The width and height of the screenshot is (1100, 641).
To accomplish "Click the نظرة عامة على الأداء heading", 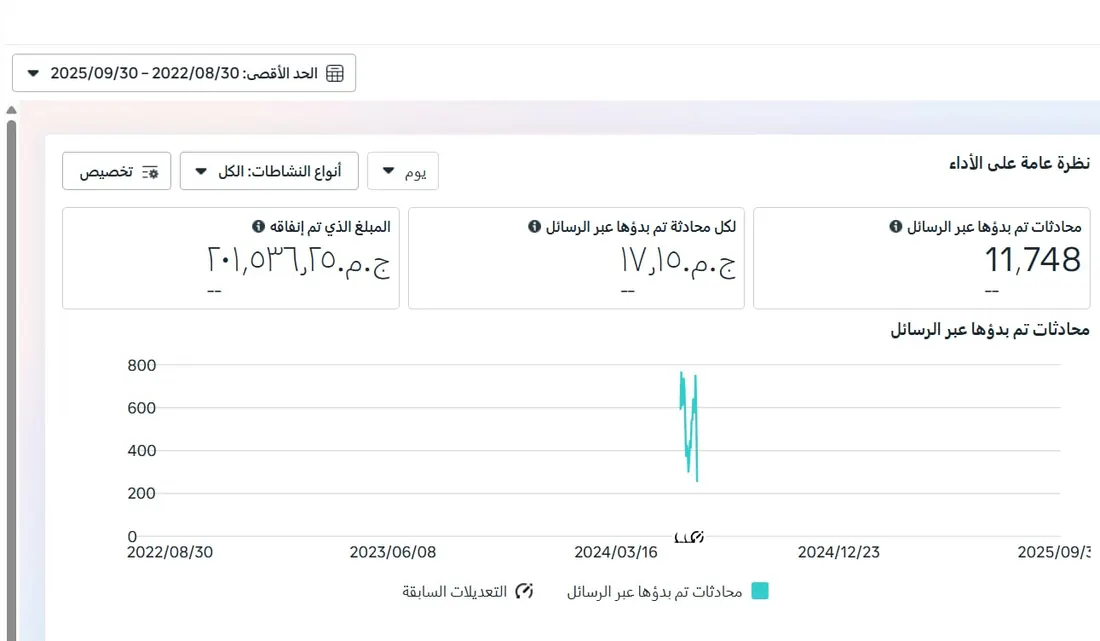I will point(1019,163).
